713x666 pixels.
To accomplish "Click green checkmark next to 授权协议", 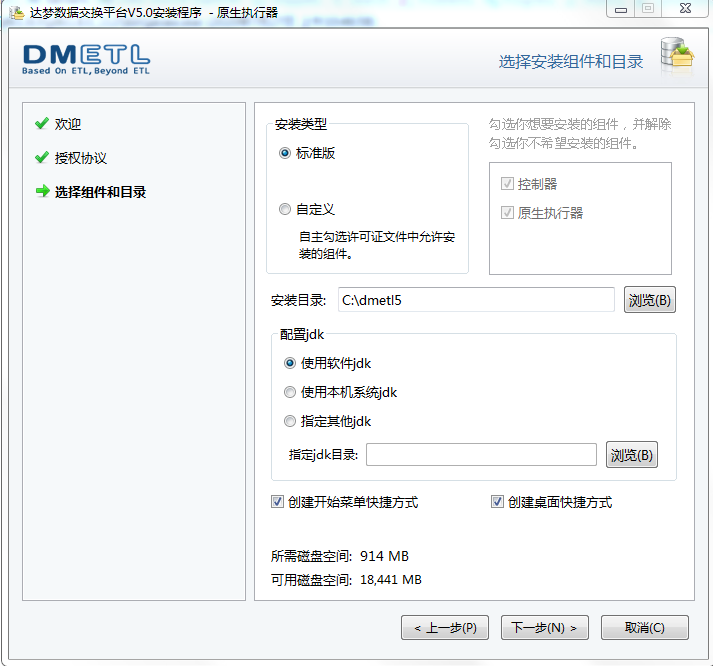I will tap(42, 157).
